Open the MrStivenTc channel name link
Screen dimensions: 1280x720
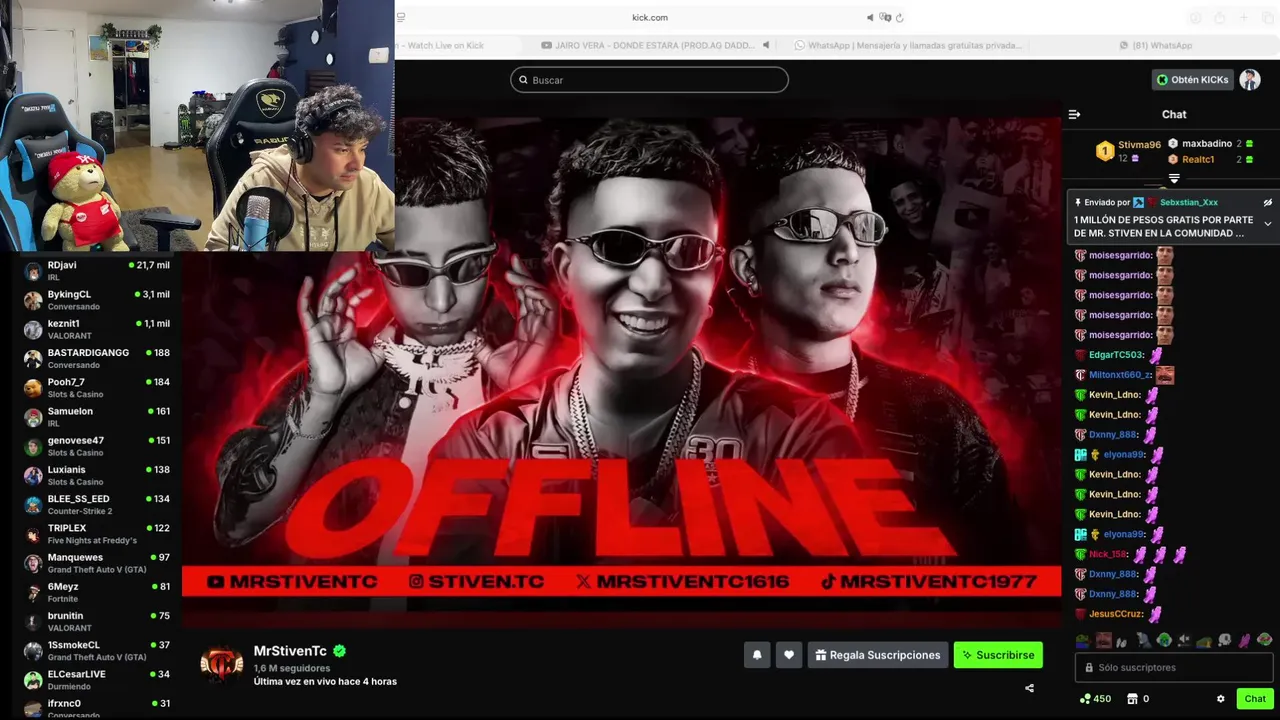[291, 651]
